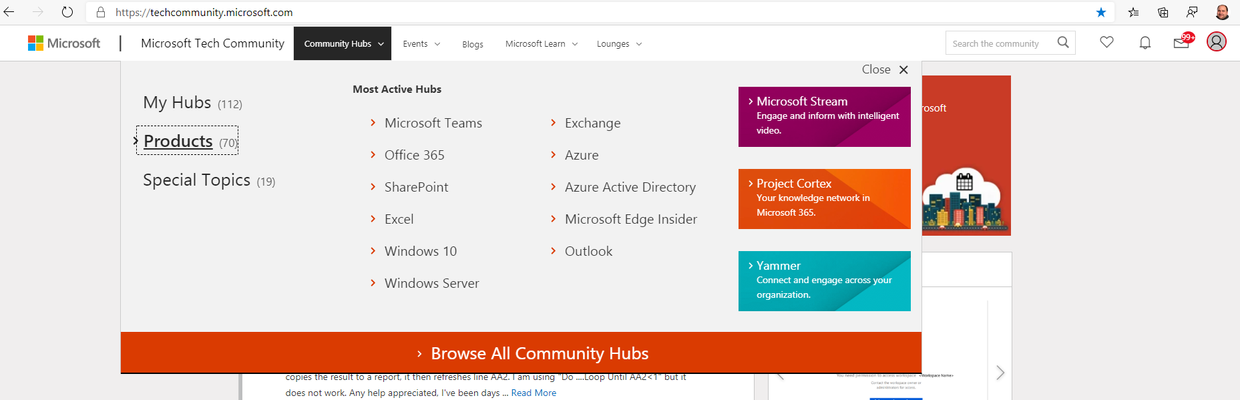Go to Microsoft Tech Community home

(x=212, y=44)
